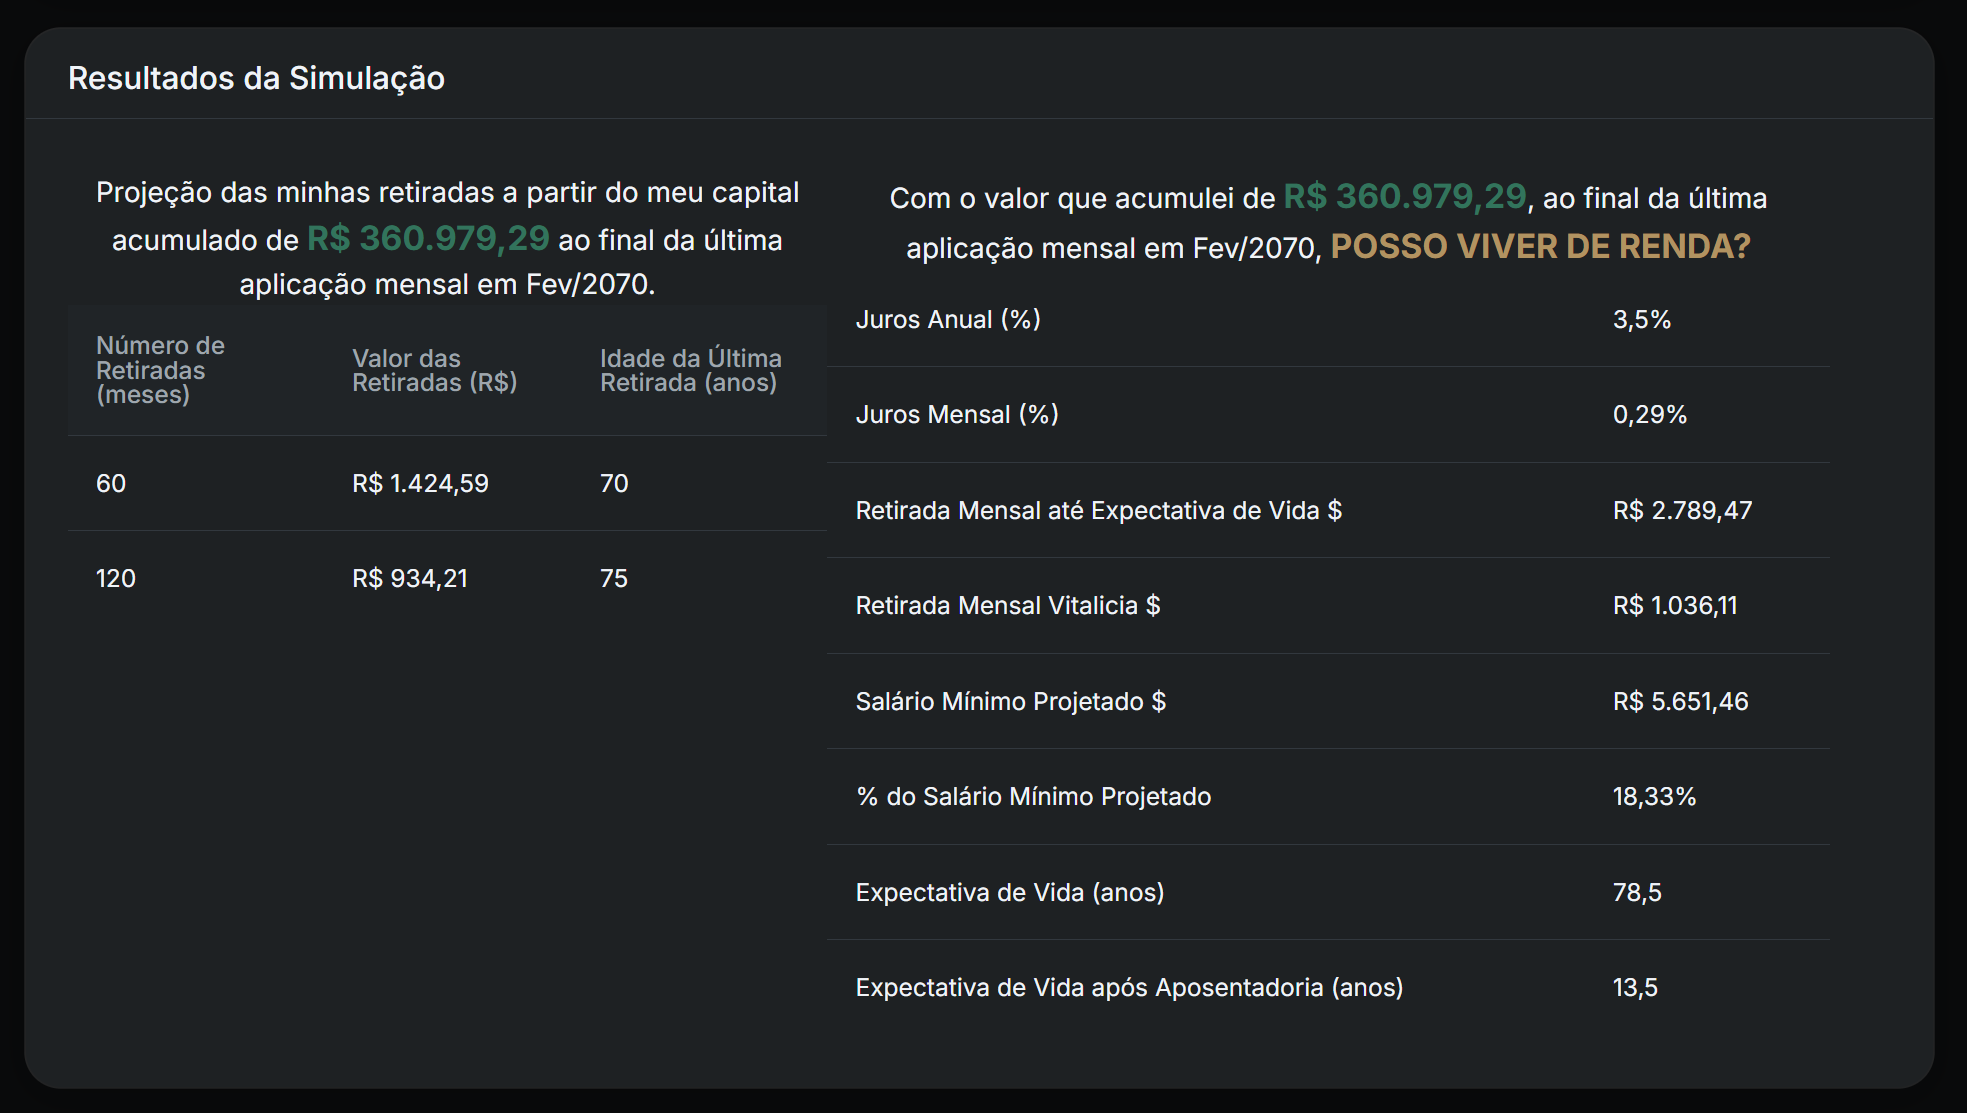
Task: Click the "Número de Retiradas (meses)" column header
Action: coord(159,370)
